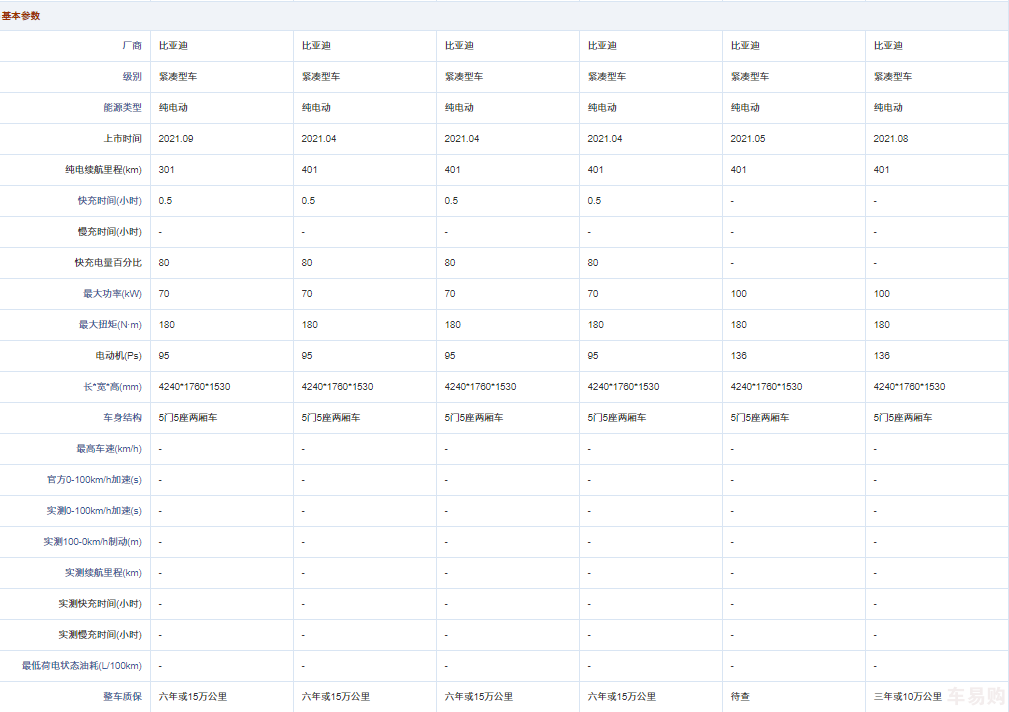This screenshot has width=1009, height=712.
Task: Select the 电动机(Ps) row label
Action: click(118, 355)
